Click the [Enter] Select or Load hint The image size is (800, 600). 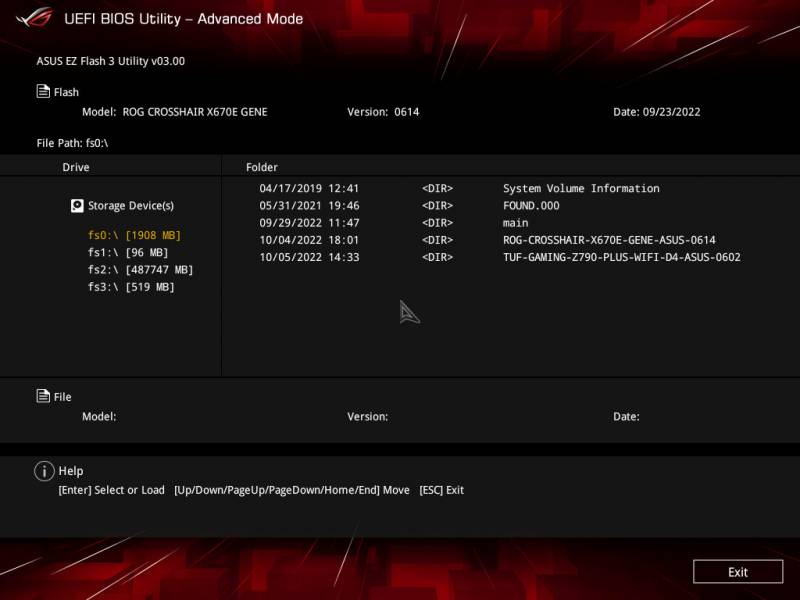[x=111, y=490]
